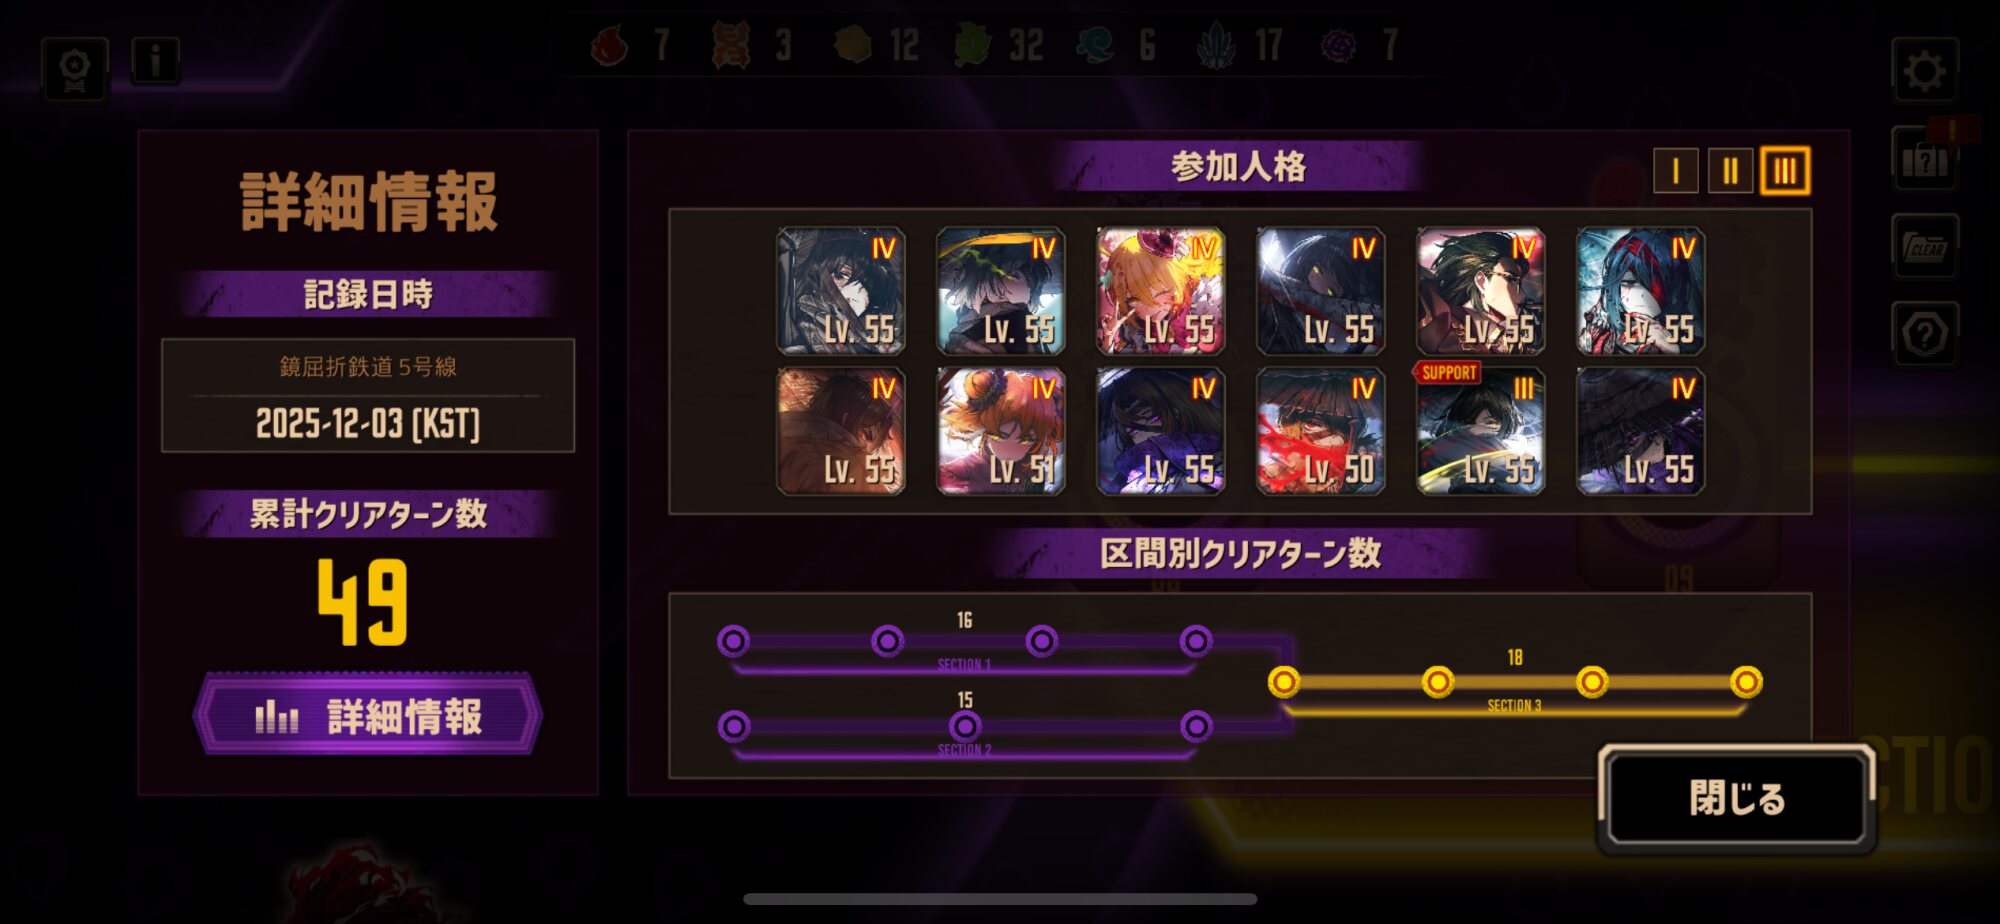Select team tab III

(1785, 171)
